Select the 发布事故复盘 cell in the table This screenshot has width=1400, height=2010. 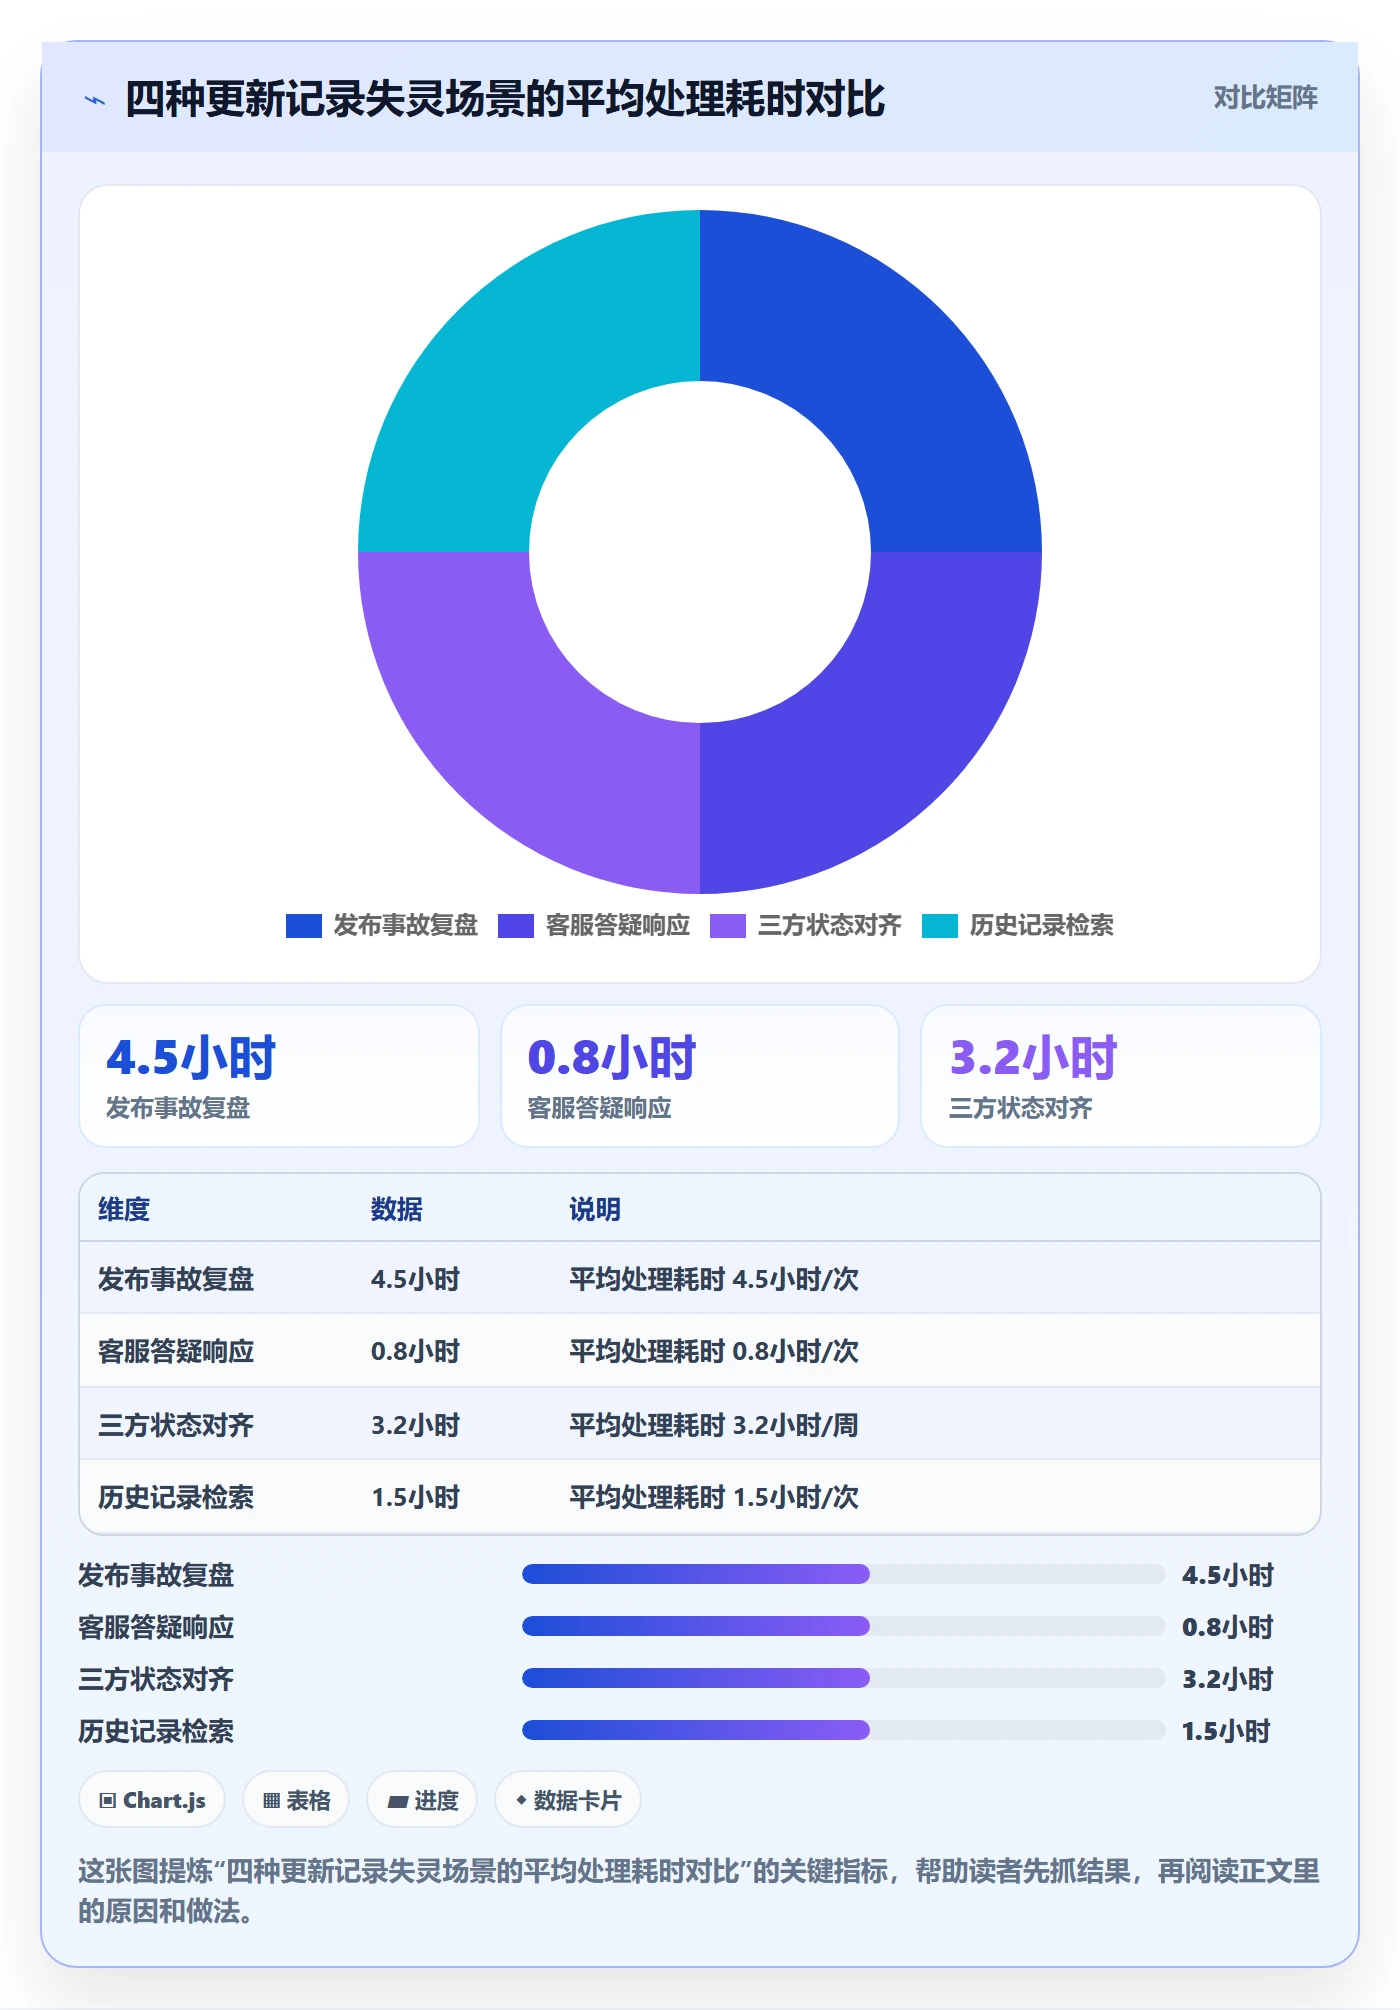click(x=176, y=1279)
